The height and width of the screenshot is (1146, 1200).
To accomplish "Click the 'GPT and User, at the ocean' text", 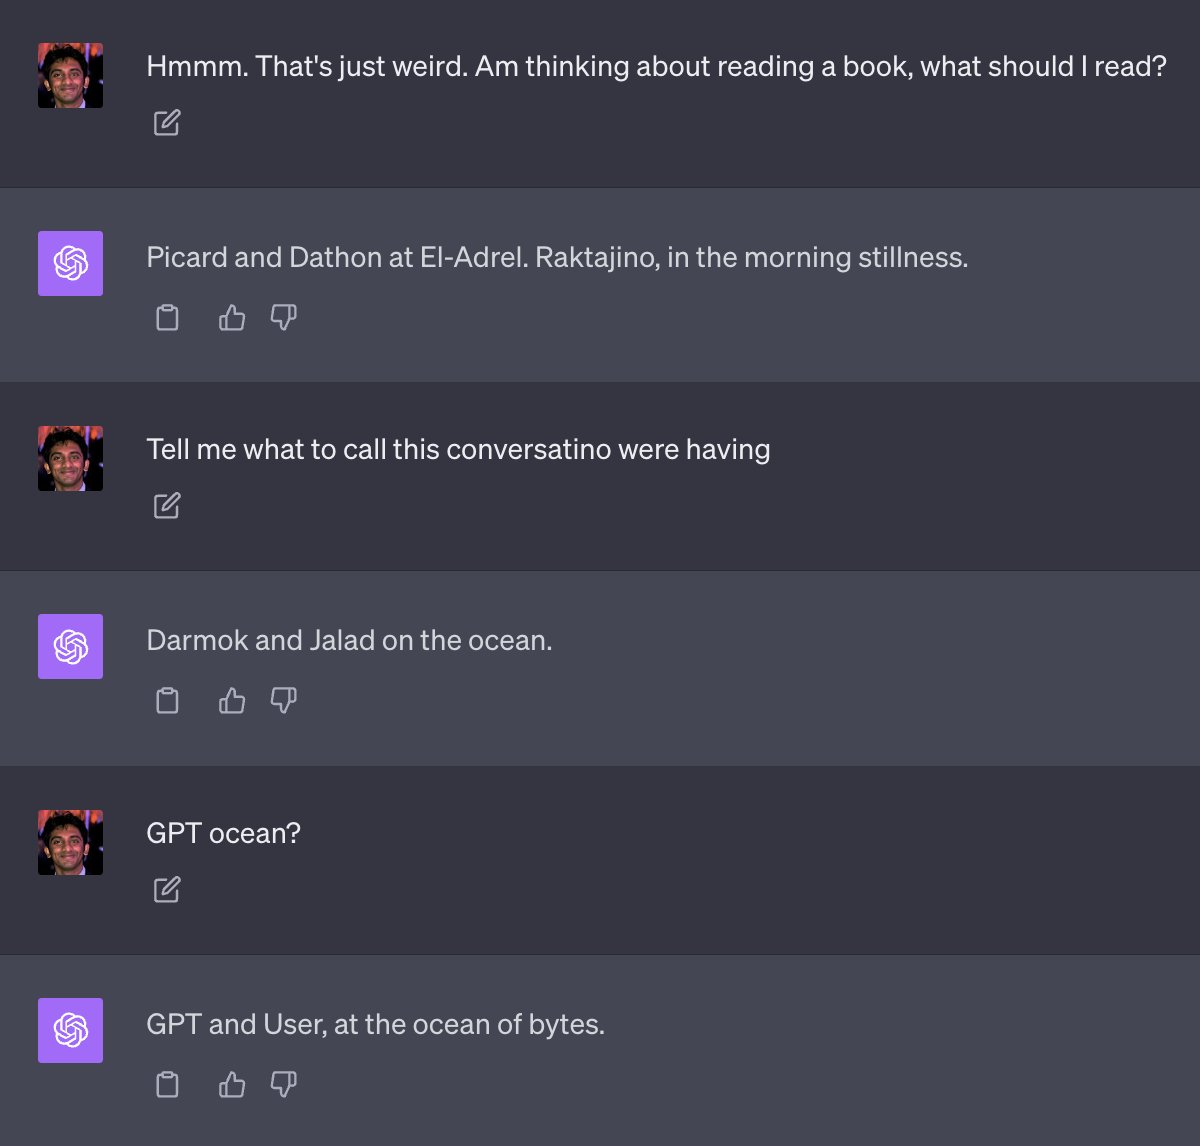I will click(375, 1024).
